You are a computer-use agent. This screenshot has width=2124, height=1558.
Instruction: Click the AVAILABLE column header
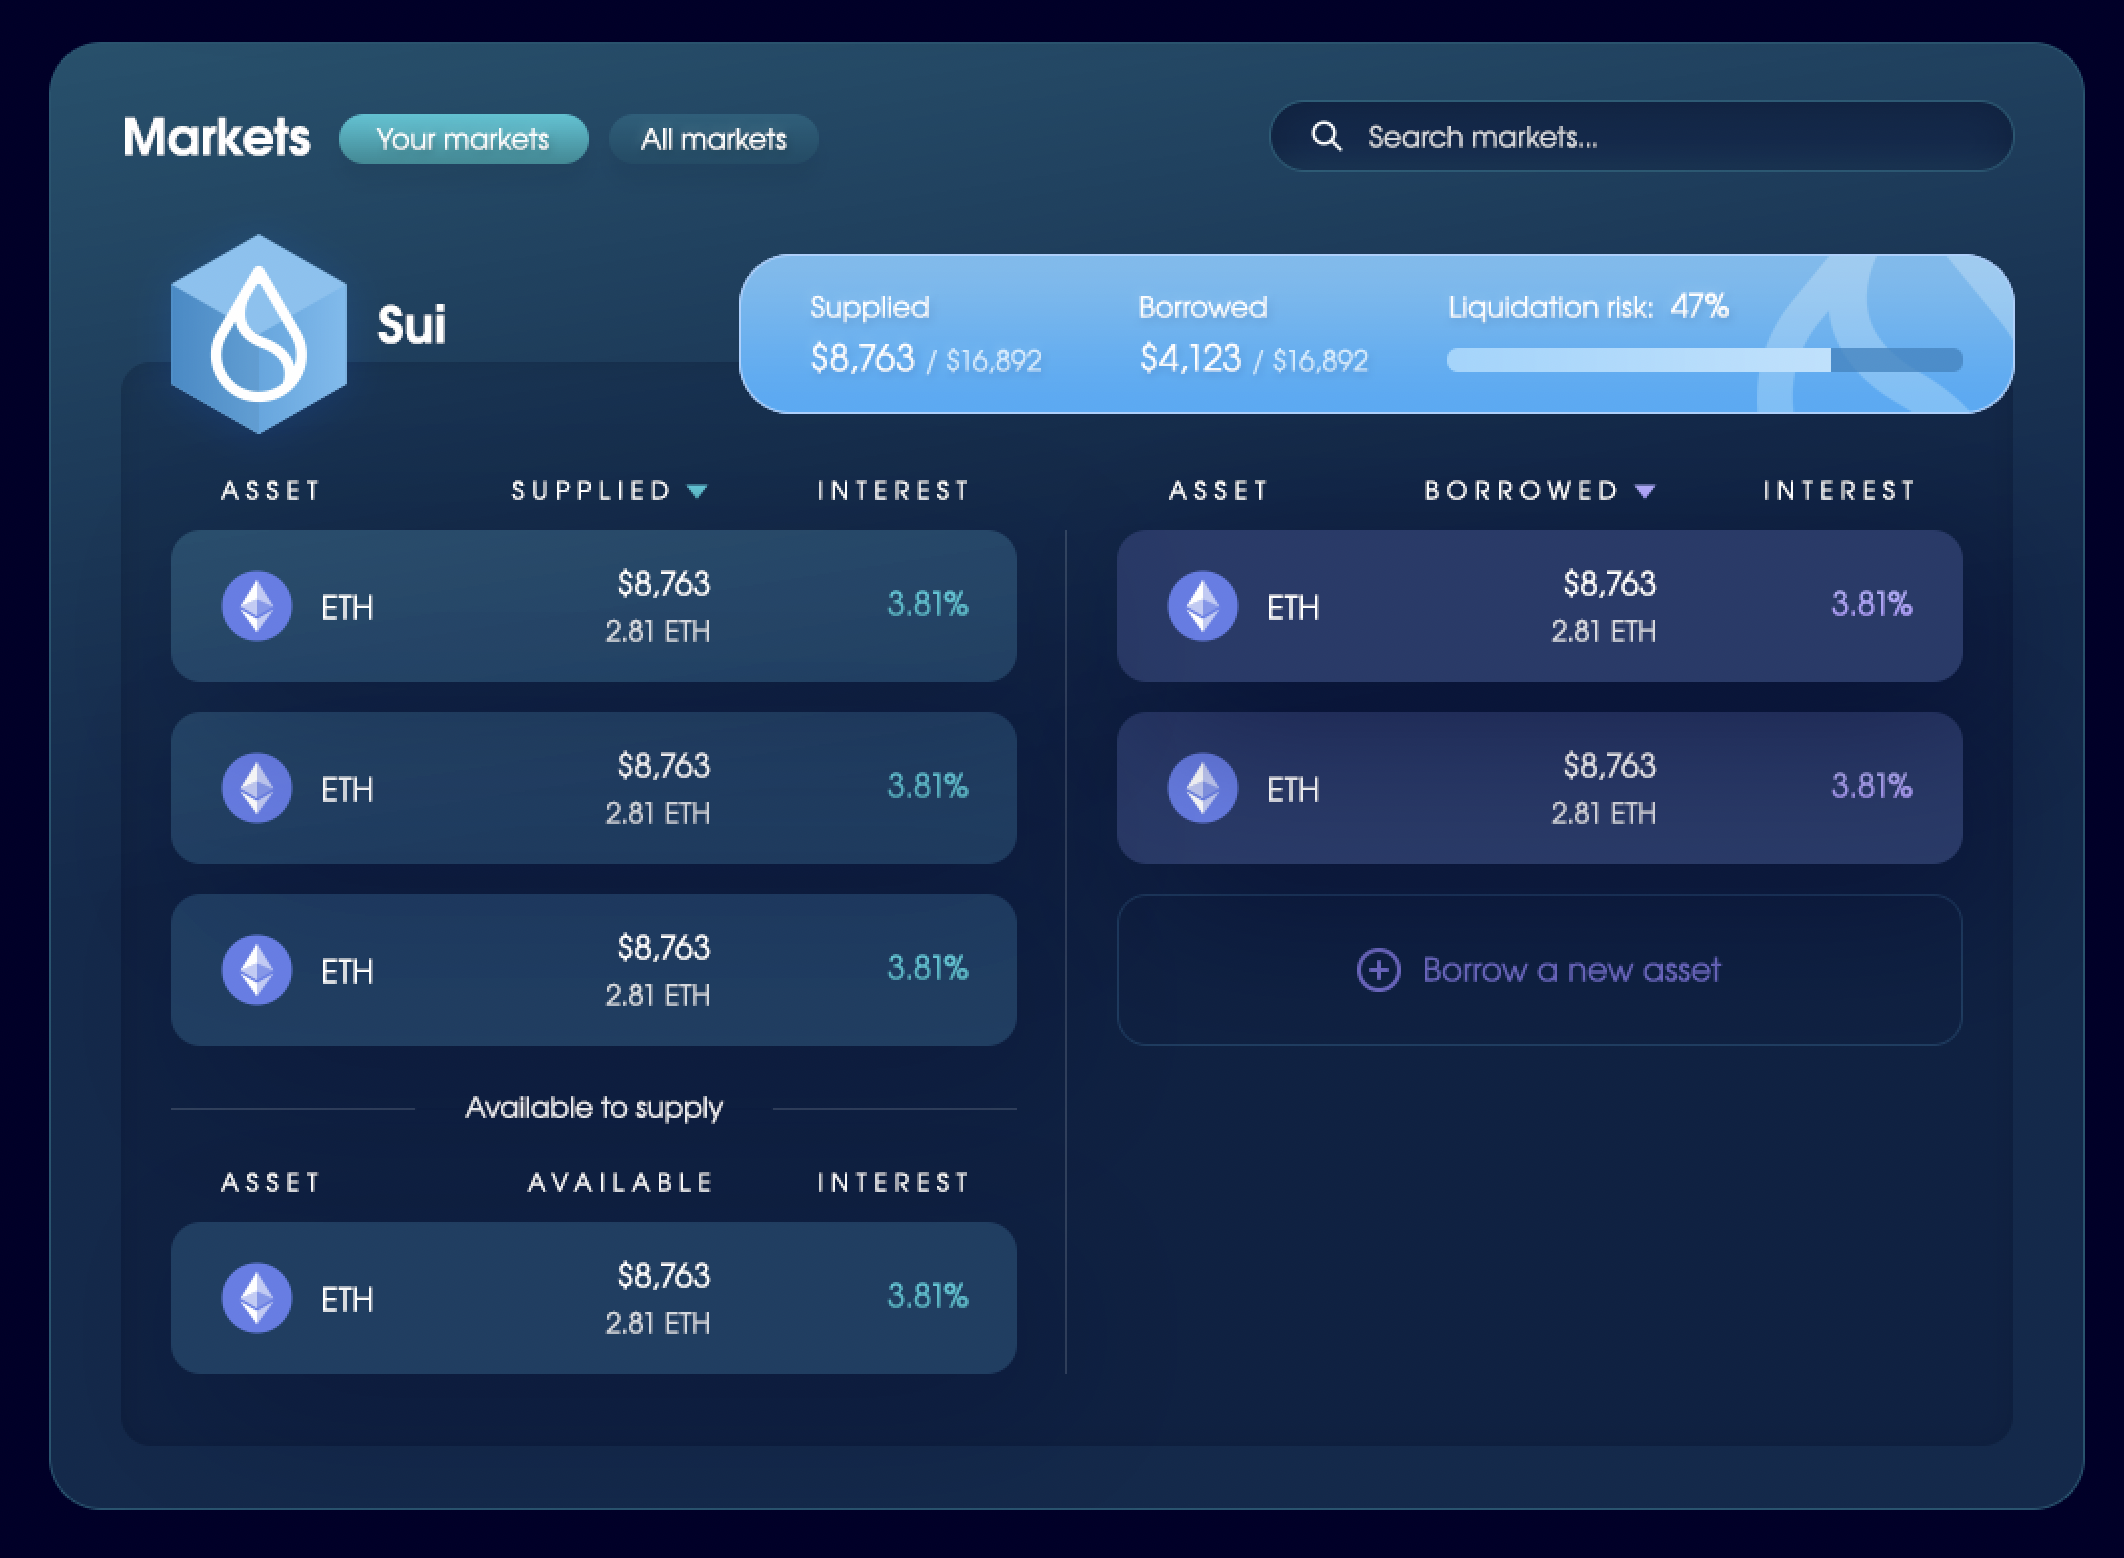click(x=620, y=1183)
